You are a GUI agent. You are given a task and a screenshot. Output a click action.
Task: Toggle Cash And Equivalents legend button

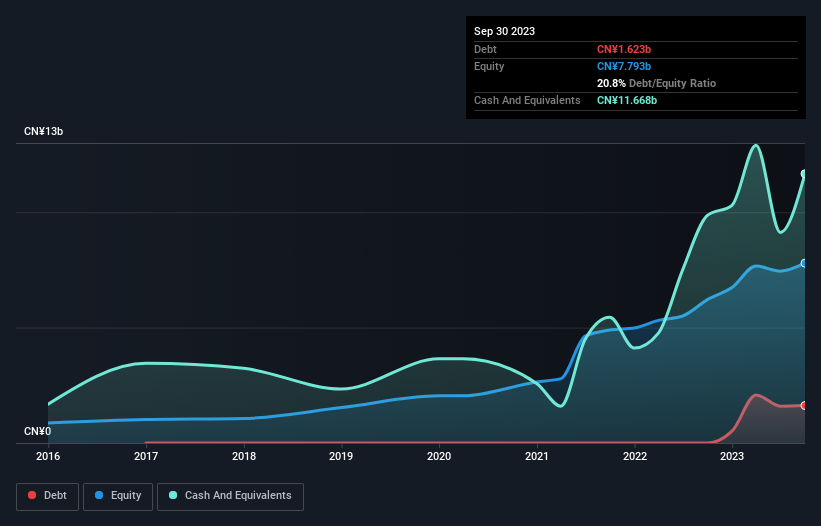click(x=230, y=496)
